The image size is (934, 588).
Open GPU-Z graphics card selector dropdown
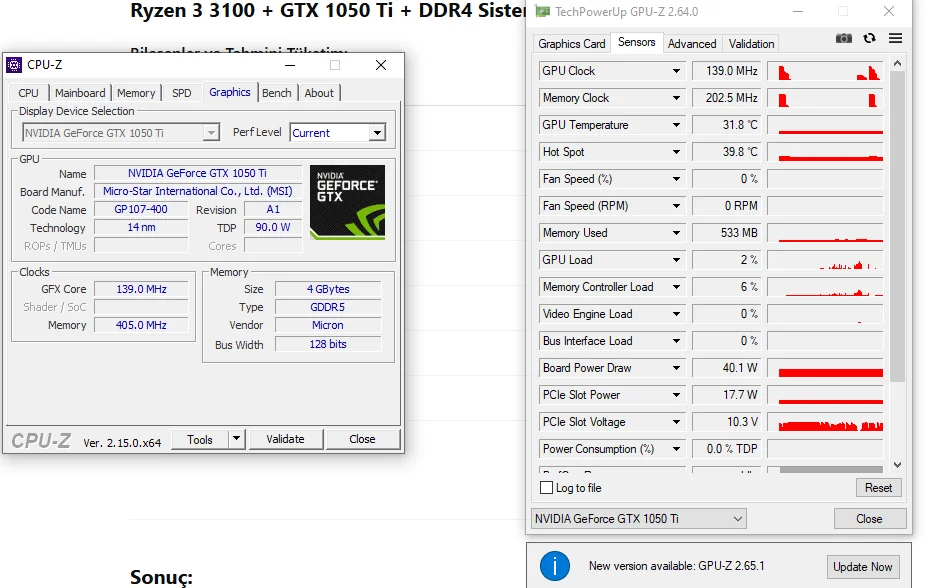click(x=638, y=518)
